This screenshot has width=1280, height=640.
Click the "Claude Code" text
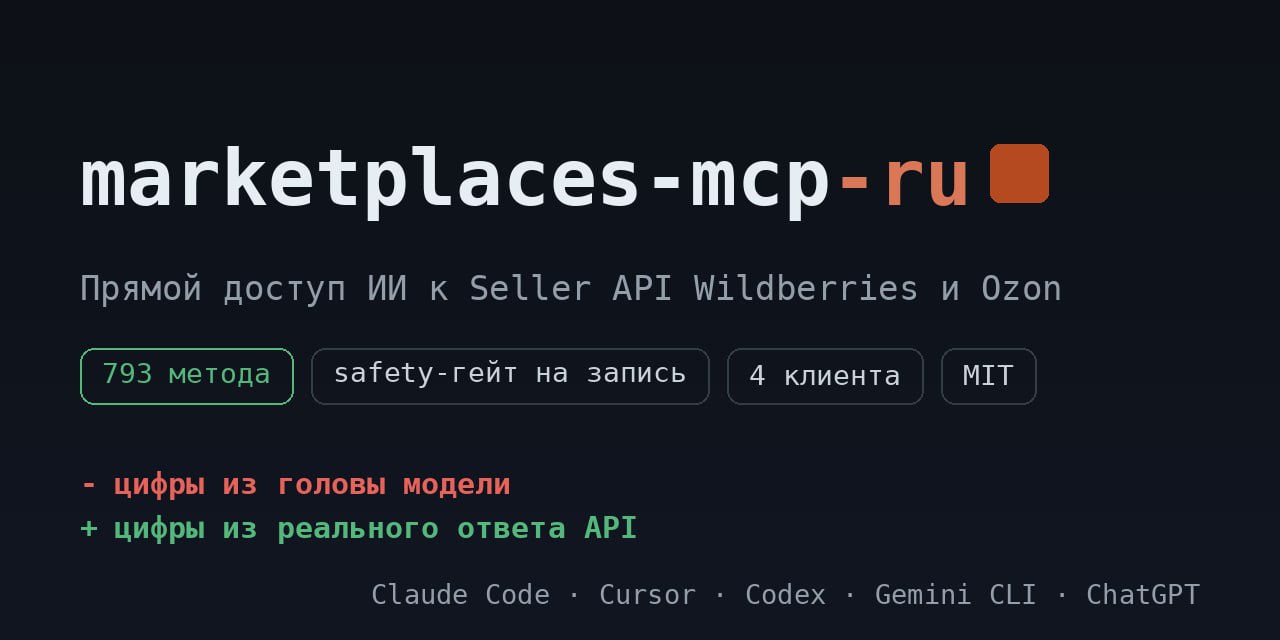(x=460, y=595)
